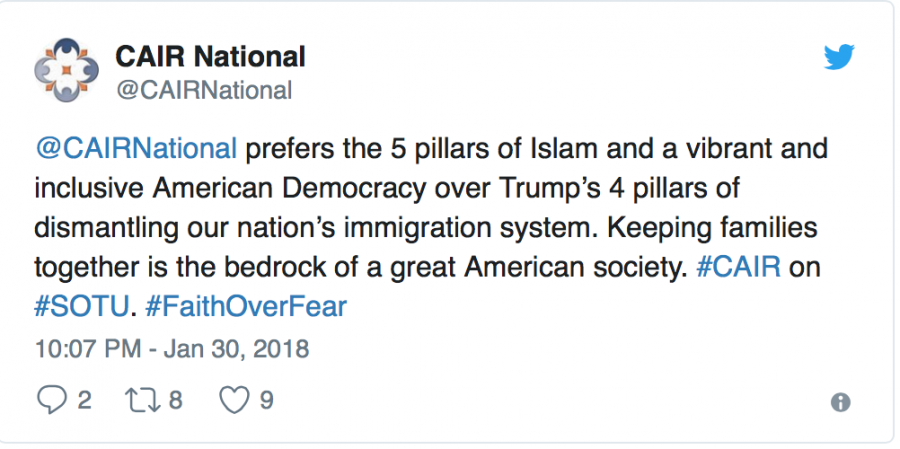900x449 pixels.
Task: Click the Twitter bird logo
Action: (839, 57)
